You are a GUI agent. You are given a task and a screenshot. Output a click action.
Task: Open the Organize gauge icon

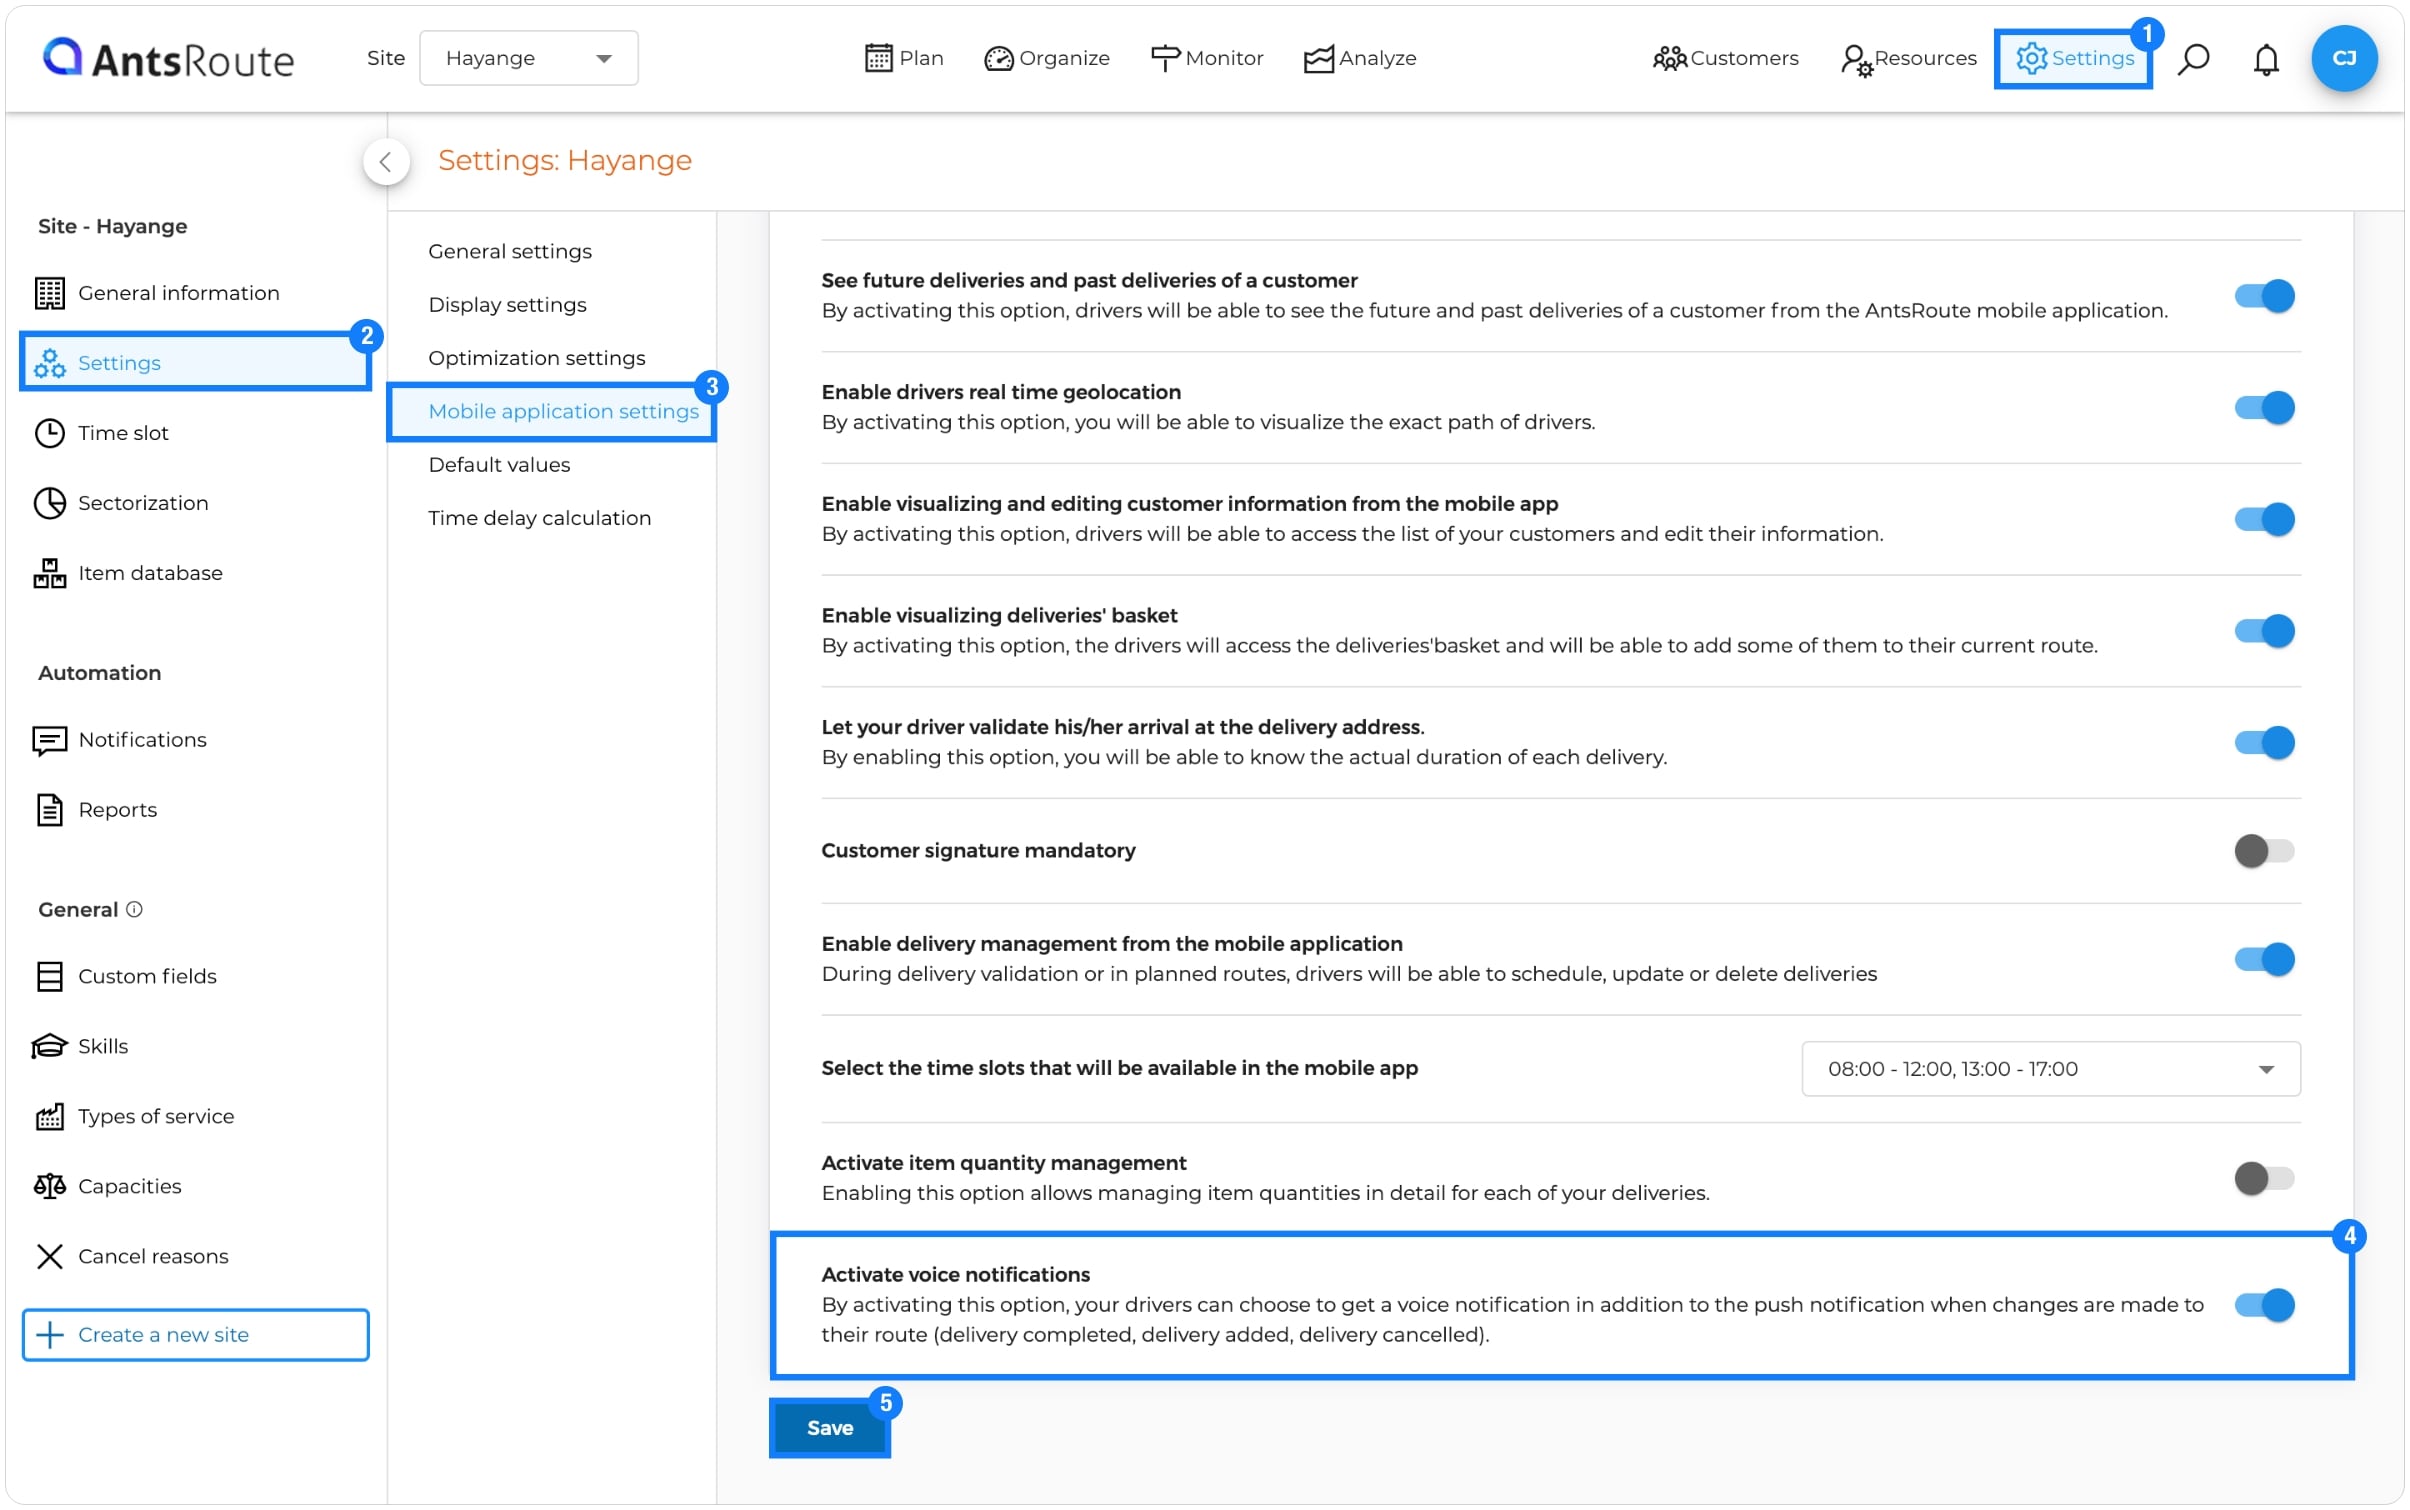click(998, 59)
